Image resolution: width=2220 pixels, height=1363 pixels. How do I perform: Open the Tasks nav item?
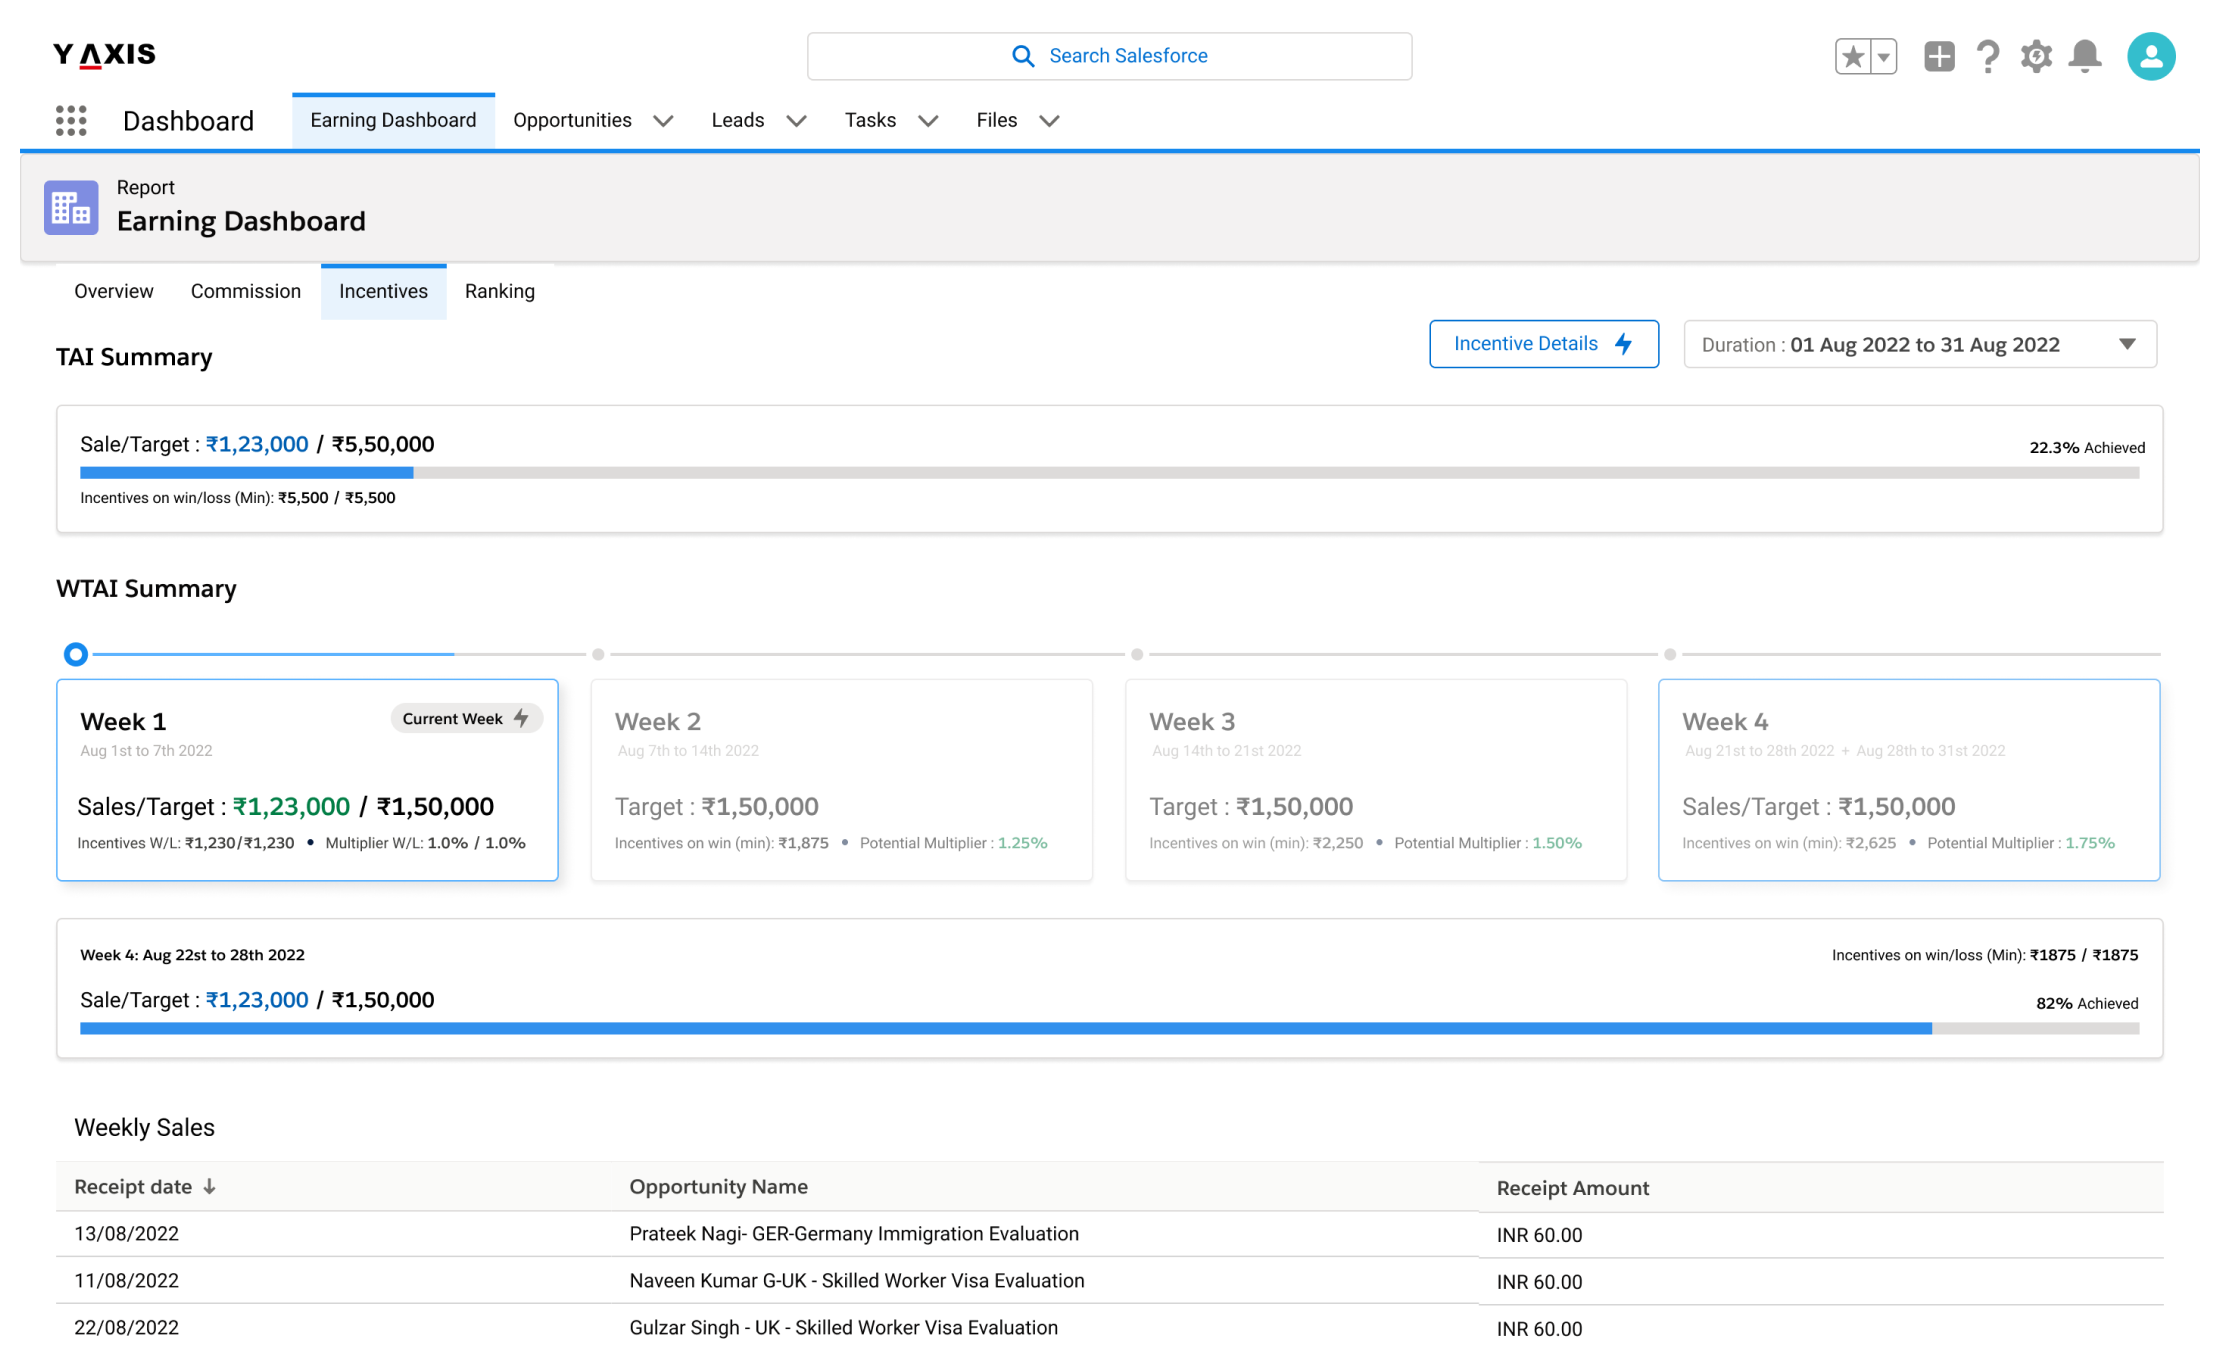(870, 120)
